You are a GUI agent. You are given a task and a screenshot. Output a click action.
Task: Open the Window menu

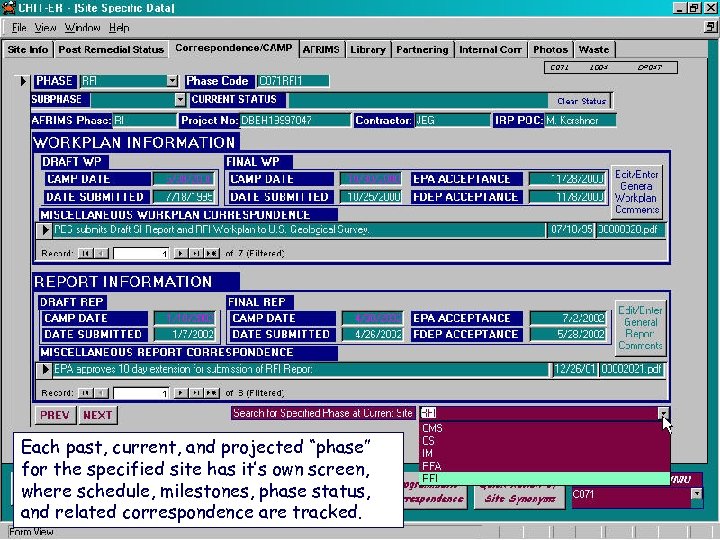(x=82, y=28)
